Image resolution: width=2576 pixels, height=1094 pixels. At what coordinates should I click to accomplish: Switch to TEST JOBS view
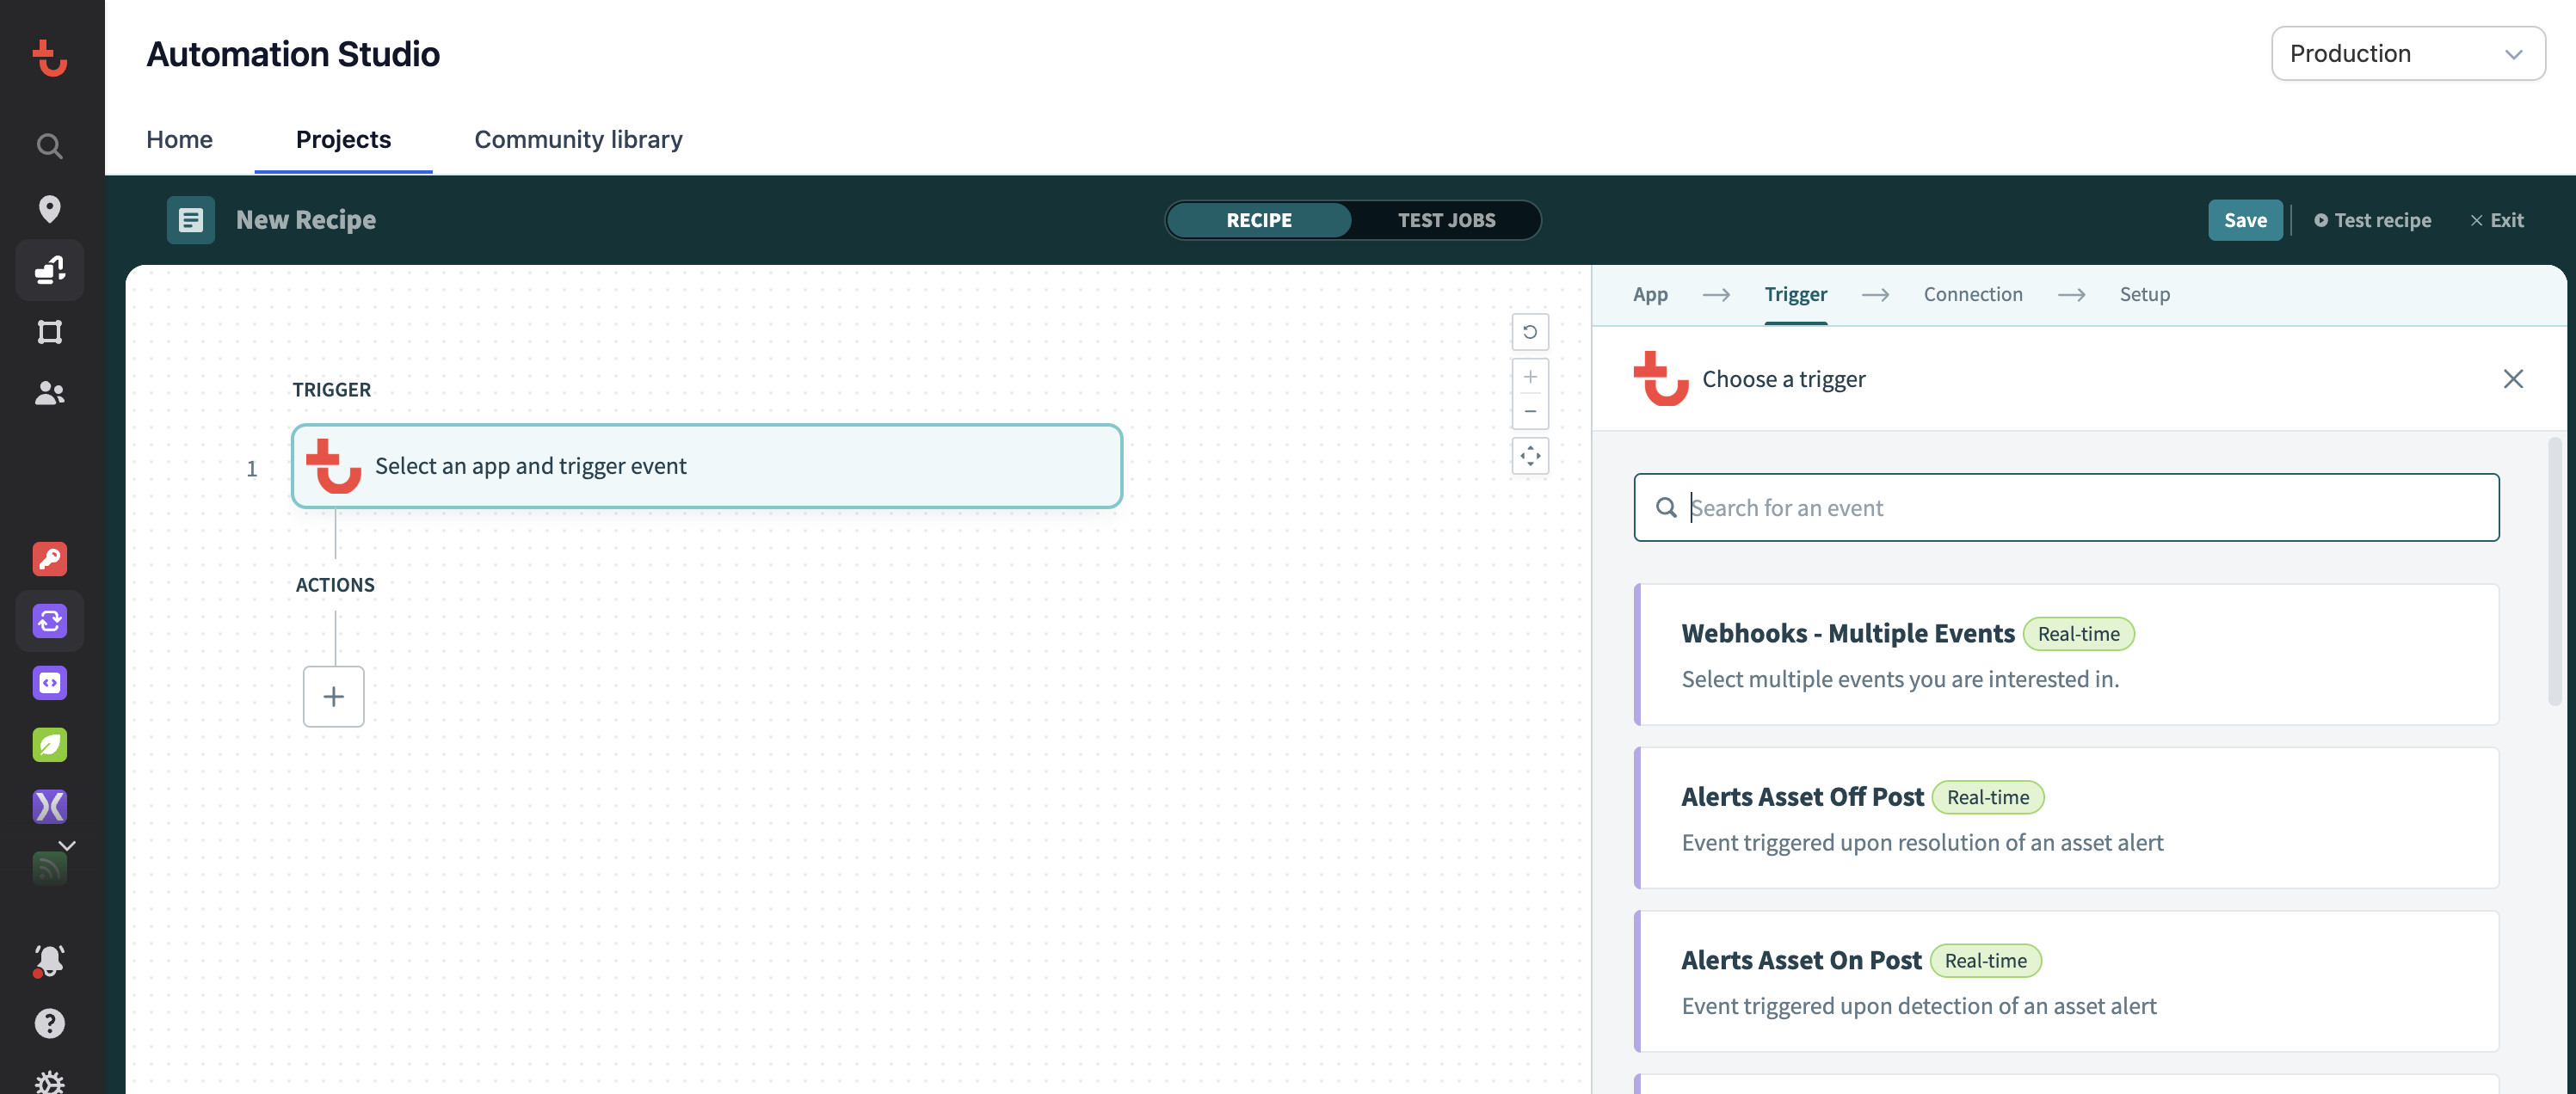[x=1445, y=220]
